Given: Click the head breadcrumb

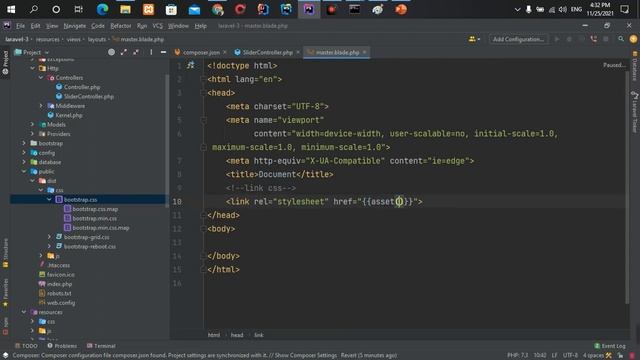Looking at the screenshot, I should pyautogui.click(x=237, y=335).
